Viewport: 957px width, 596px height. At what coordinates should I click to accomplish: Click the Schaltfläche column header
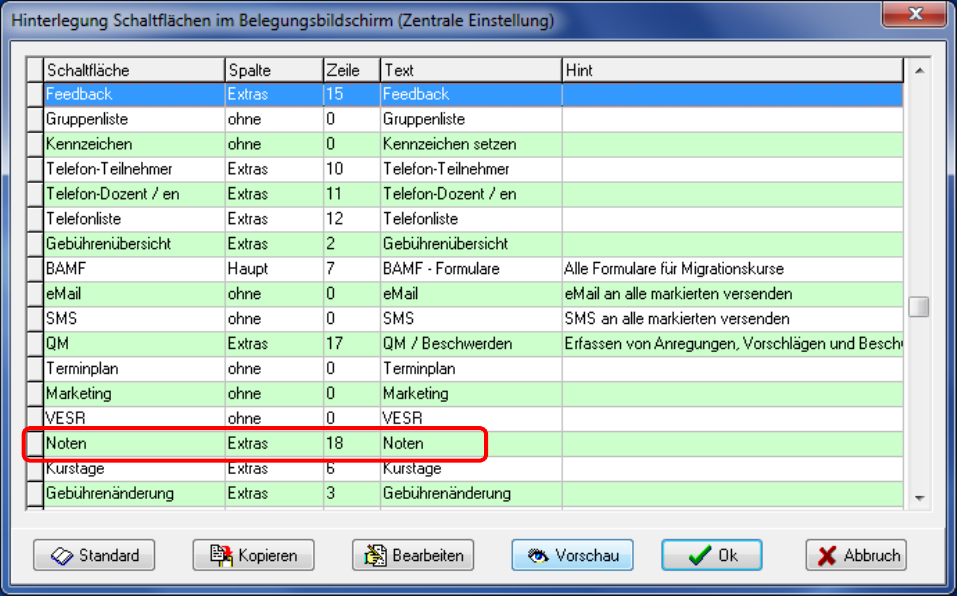tap(134, 70)
